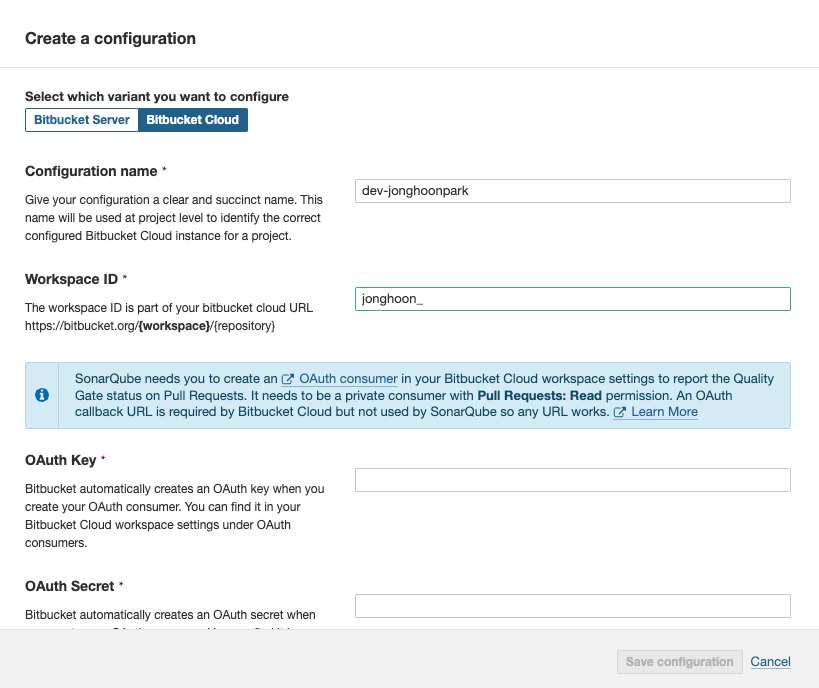This screenshot has height=688, width=819.
Task: Focus the OAuth Secret input field
Action: (572, 606)
